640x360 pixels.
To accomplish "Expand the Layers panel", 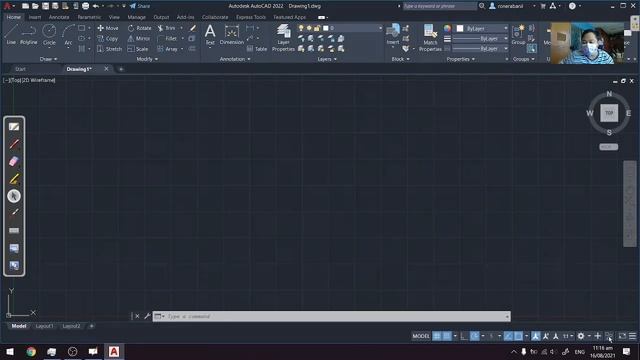I will point(327,59).
